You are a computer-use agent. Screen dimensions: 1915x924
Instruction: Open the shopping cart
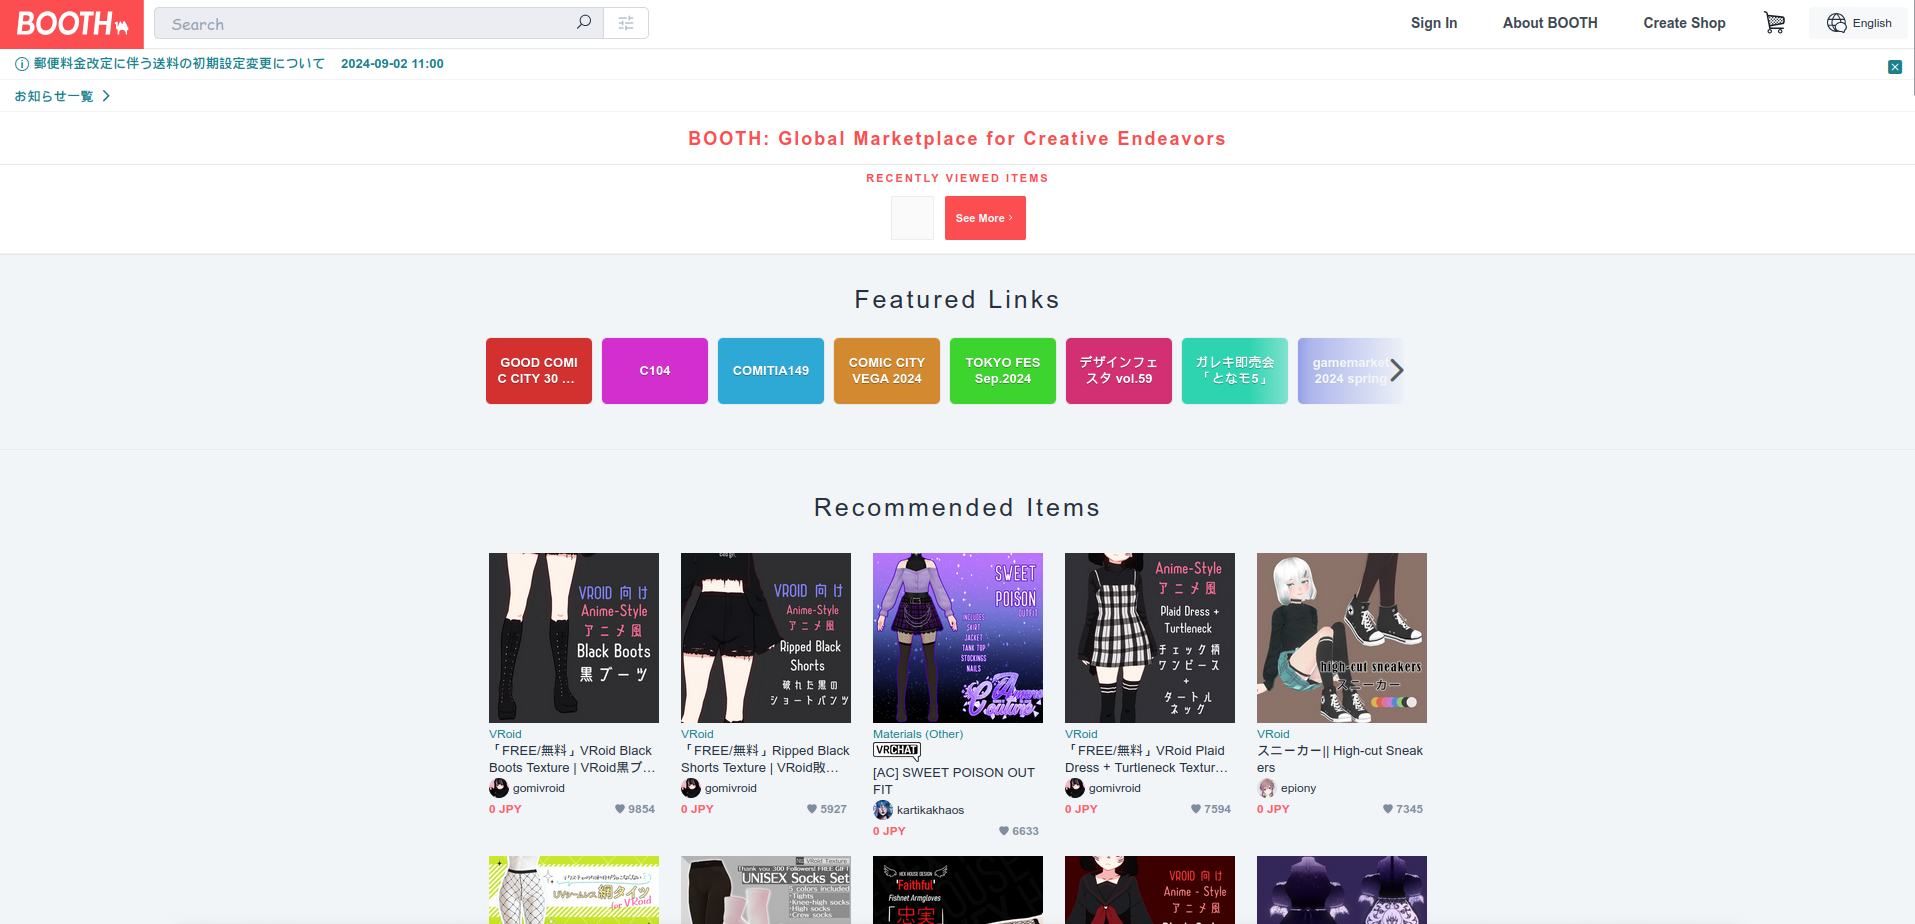pos(1774,23)
